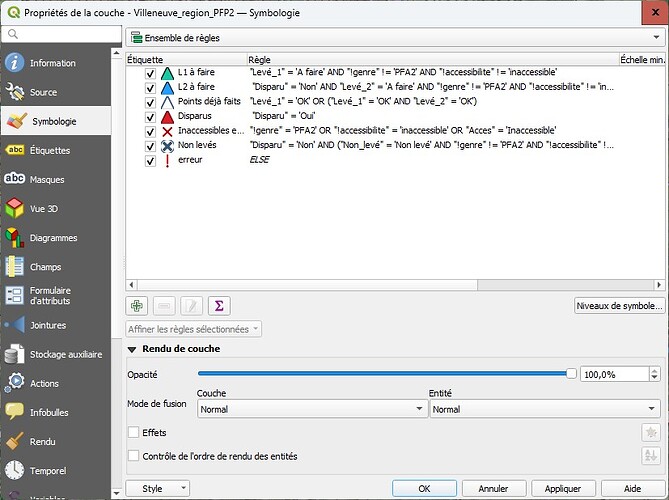This screenshot has height=500, width=669.
Task: Decrease opacity with the spinner down arrow
Action: [654, 378]
